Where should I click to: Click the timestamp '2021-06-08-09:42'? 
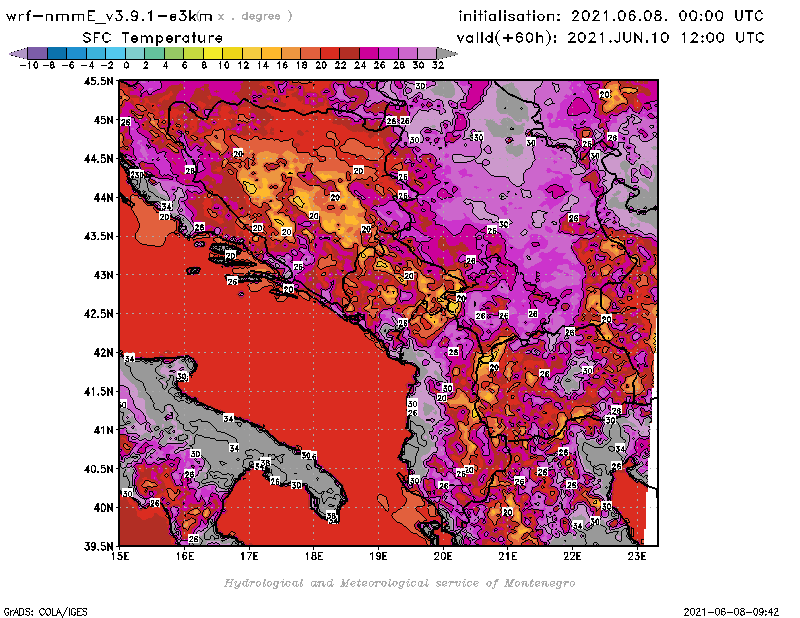coord(731,612)
